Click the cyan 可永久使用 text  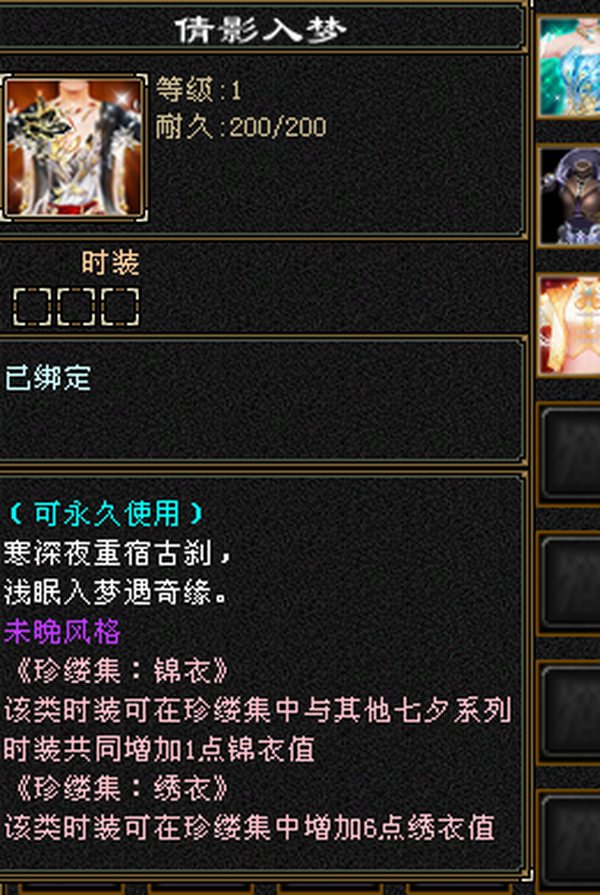106,514
